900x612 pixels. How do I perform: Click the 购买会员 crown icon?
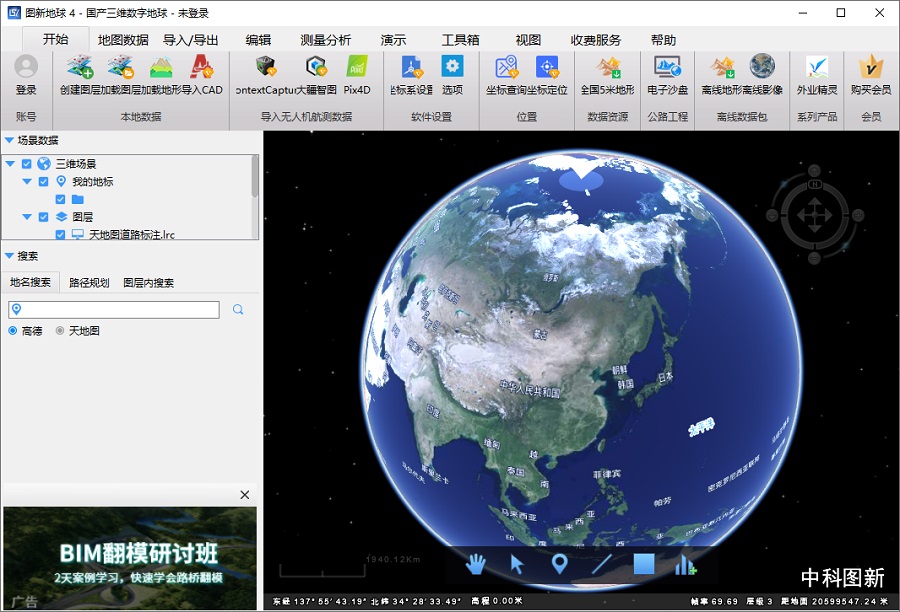tap(871, 67)
